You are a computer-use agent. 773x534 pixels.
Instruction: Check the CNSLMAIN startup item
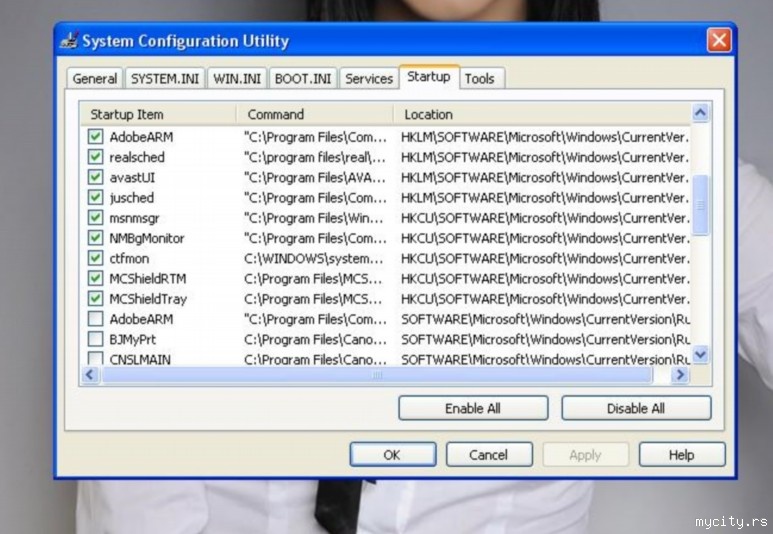(x=95, y=358)
